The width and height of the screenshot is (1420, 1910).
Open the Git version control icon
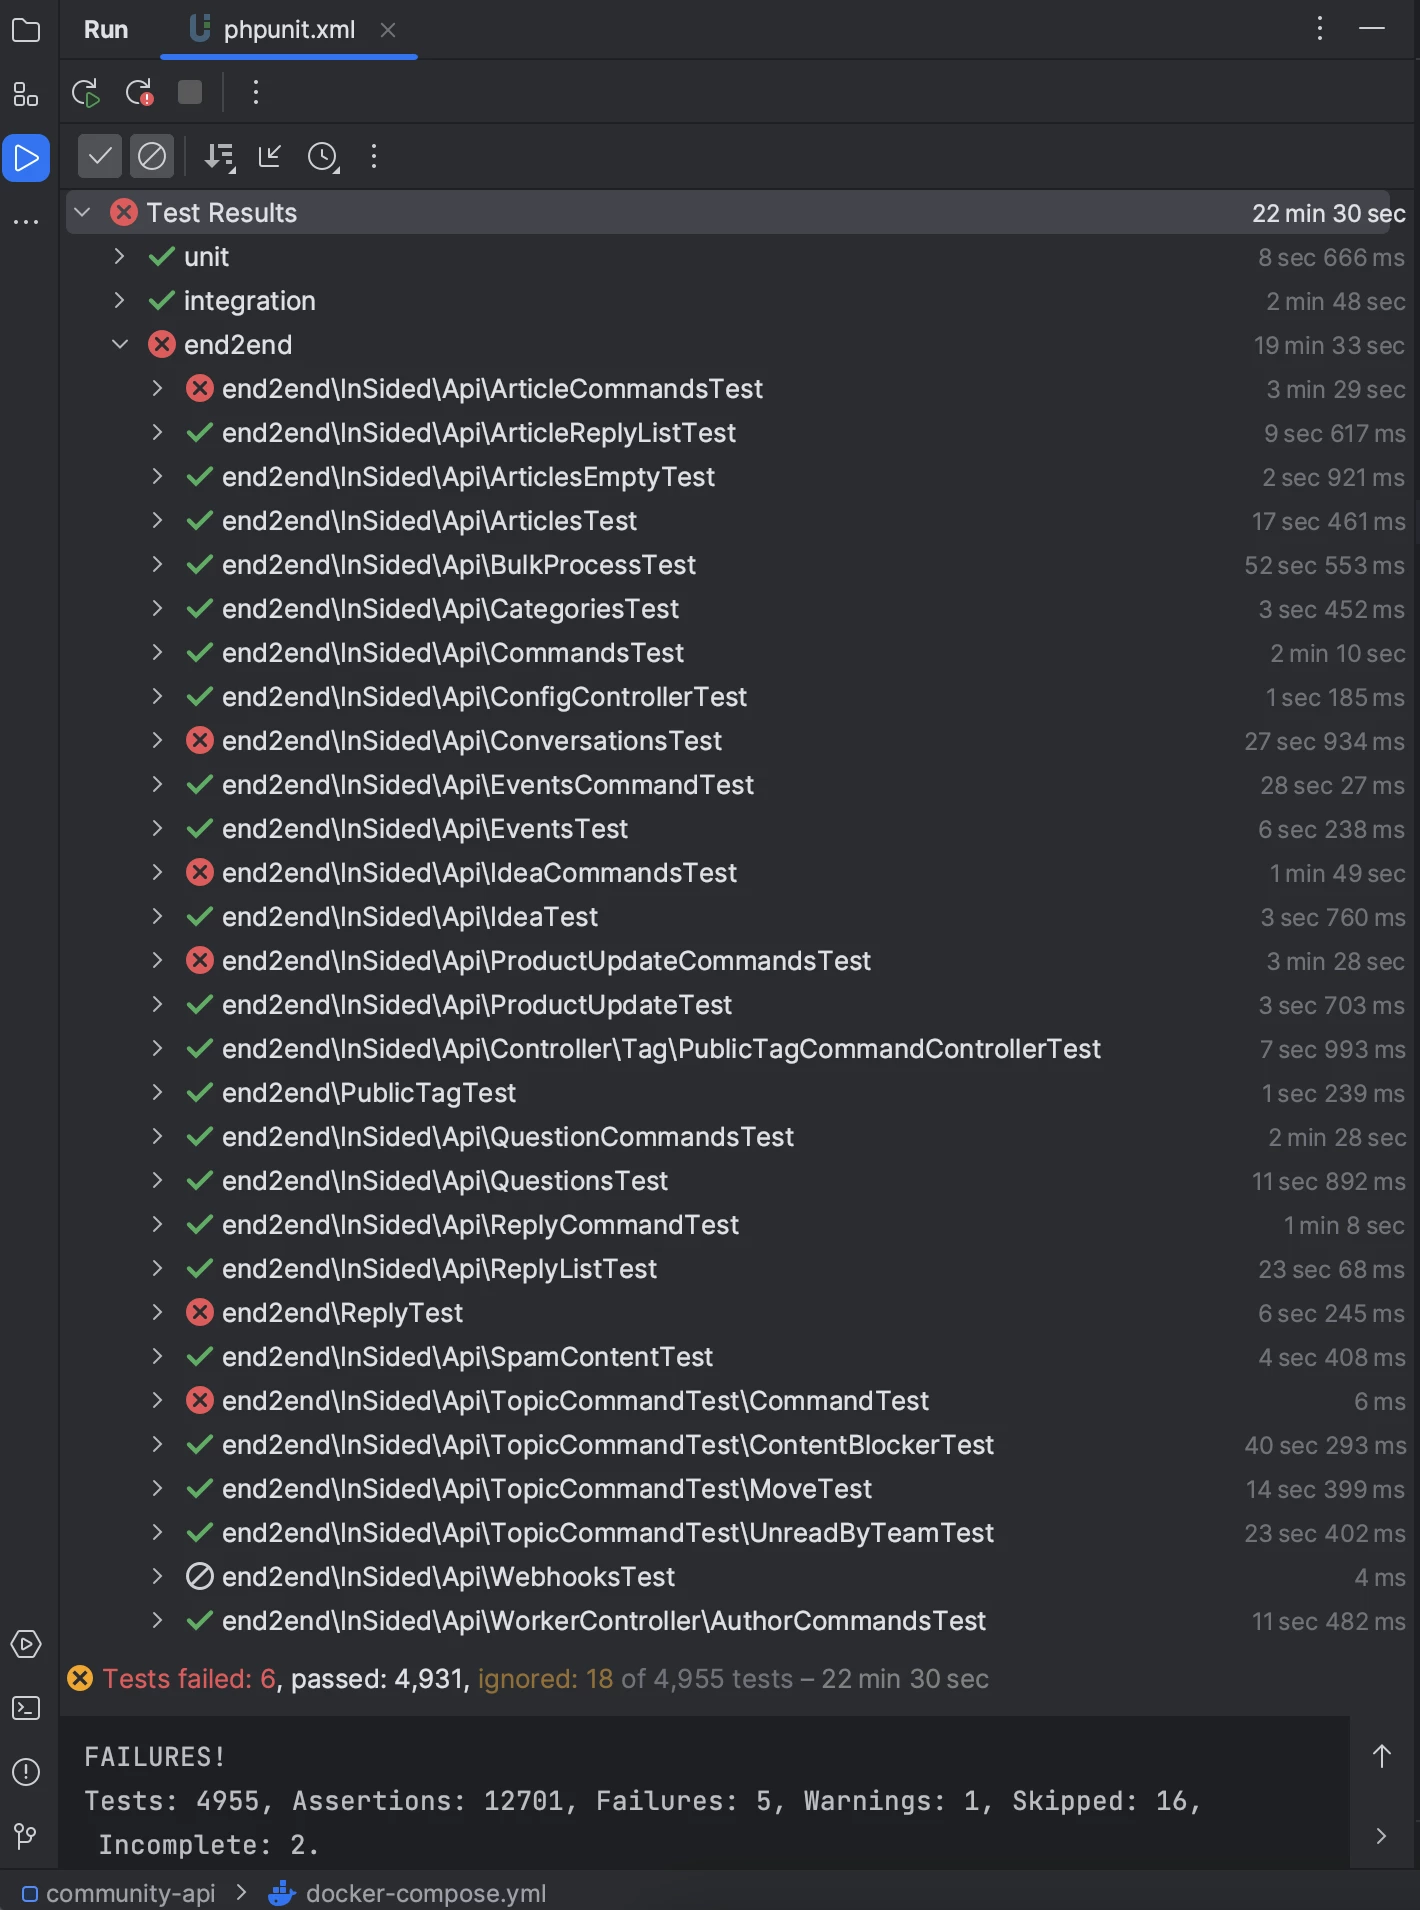[x=26, y=1836]
